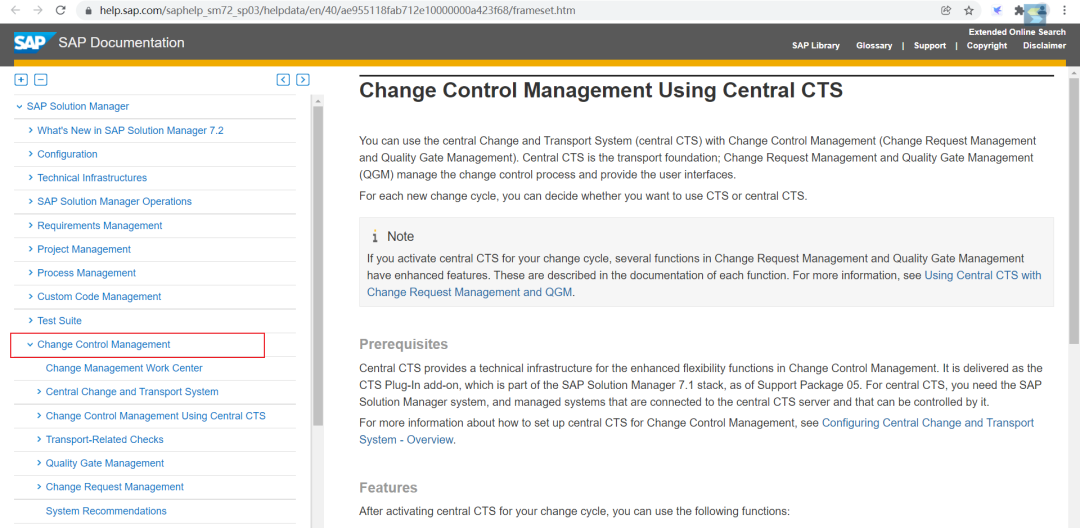Image resolution: width=1080 pixels, height=528 pixels.
Task: Click the browser back arrow
Action: (x=16, y=10)
